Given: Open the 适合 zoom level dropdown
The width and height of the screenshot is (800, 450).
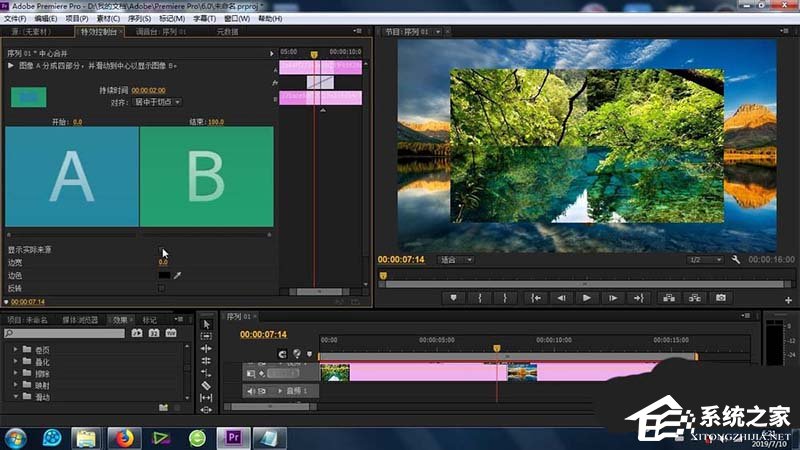Looking at the screenshot, I should pos(456,260).
